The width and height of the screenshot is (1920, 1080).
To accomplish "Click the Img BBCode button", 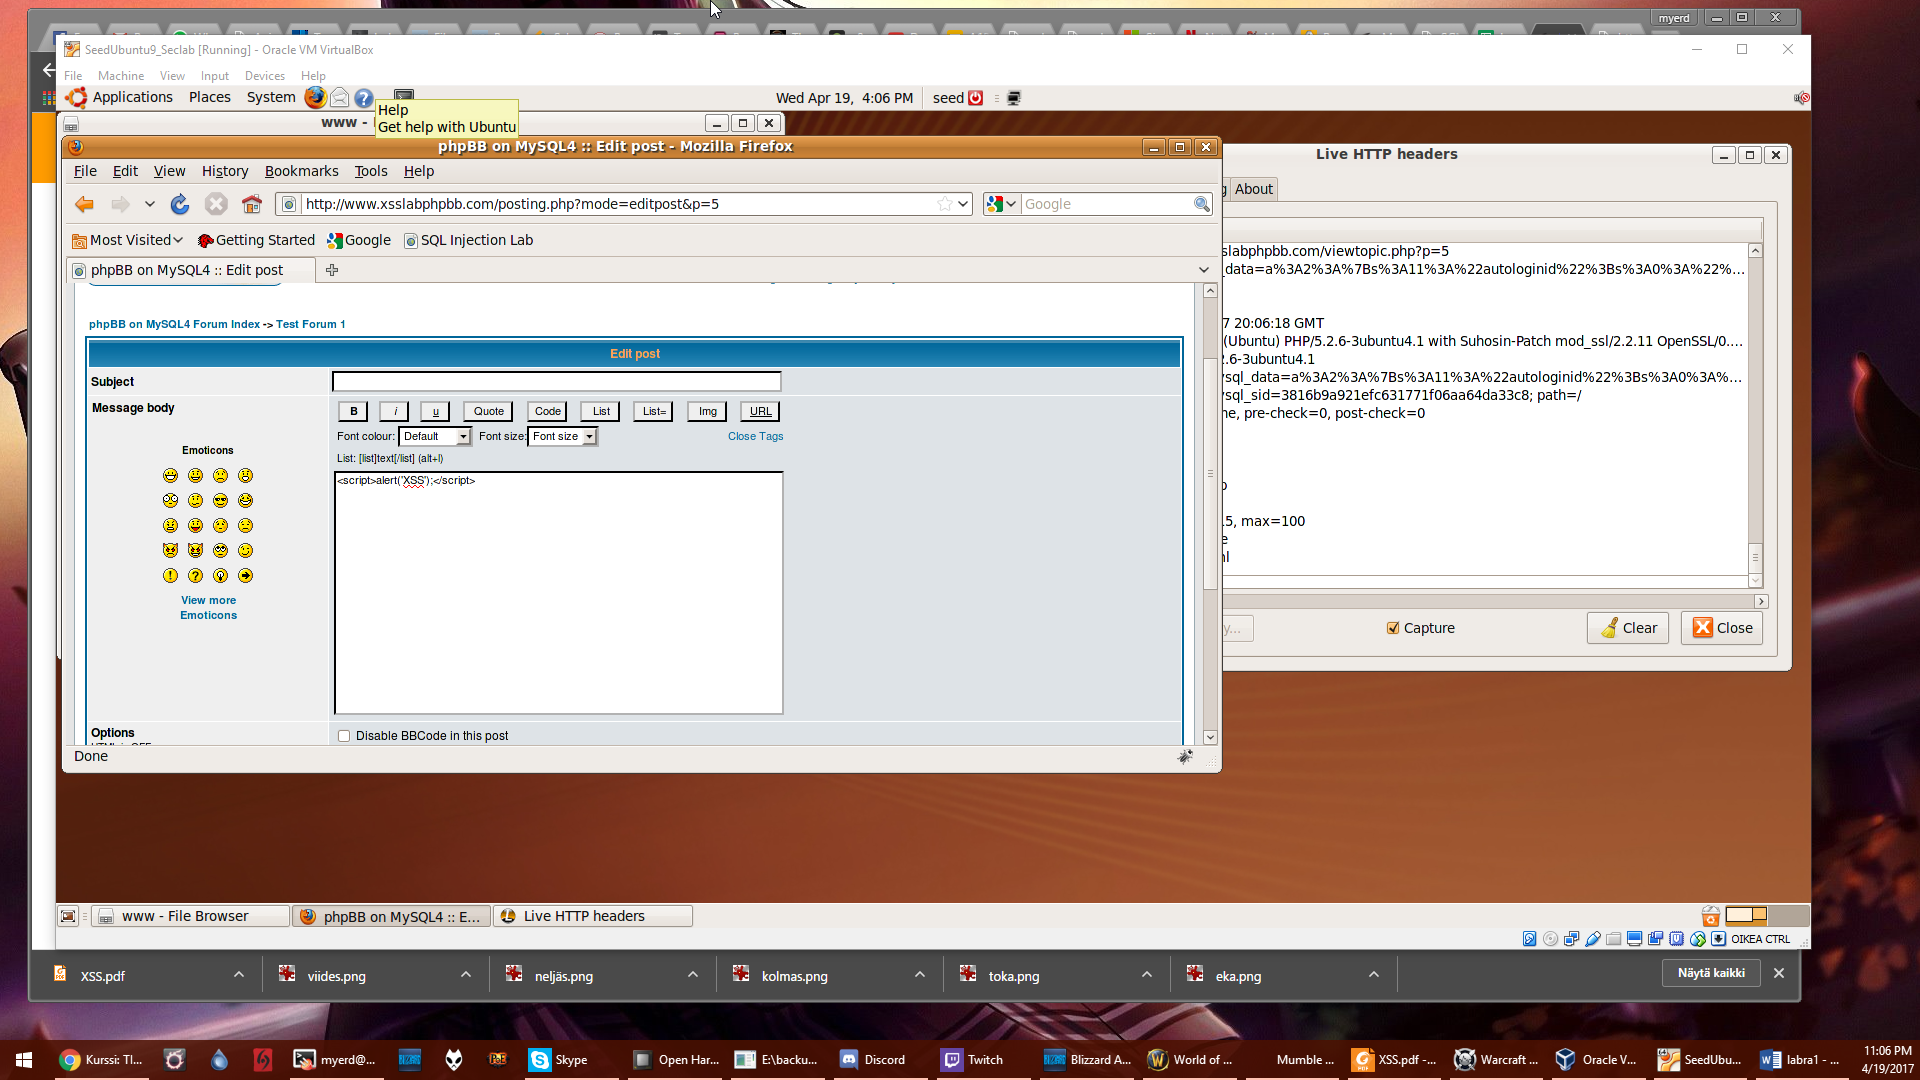I will click(707, 412).
